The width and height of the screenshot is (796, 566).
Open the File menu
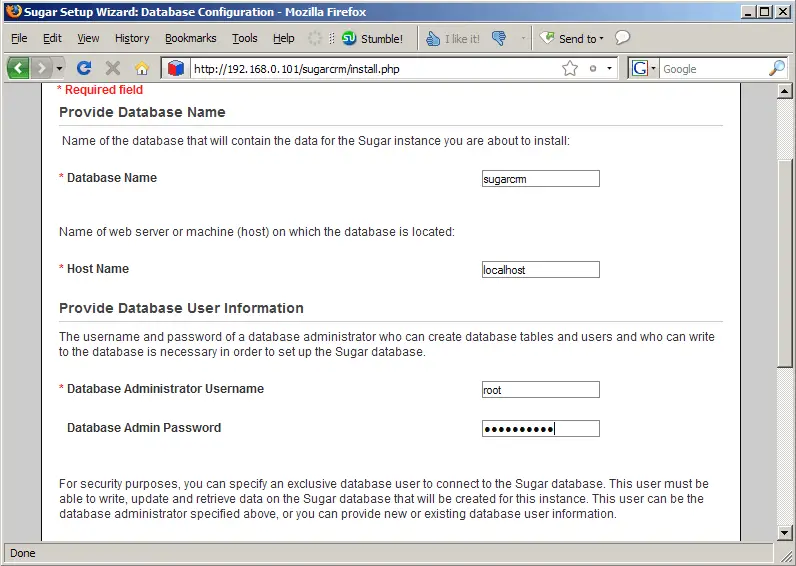coord(19,38)
